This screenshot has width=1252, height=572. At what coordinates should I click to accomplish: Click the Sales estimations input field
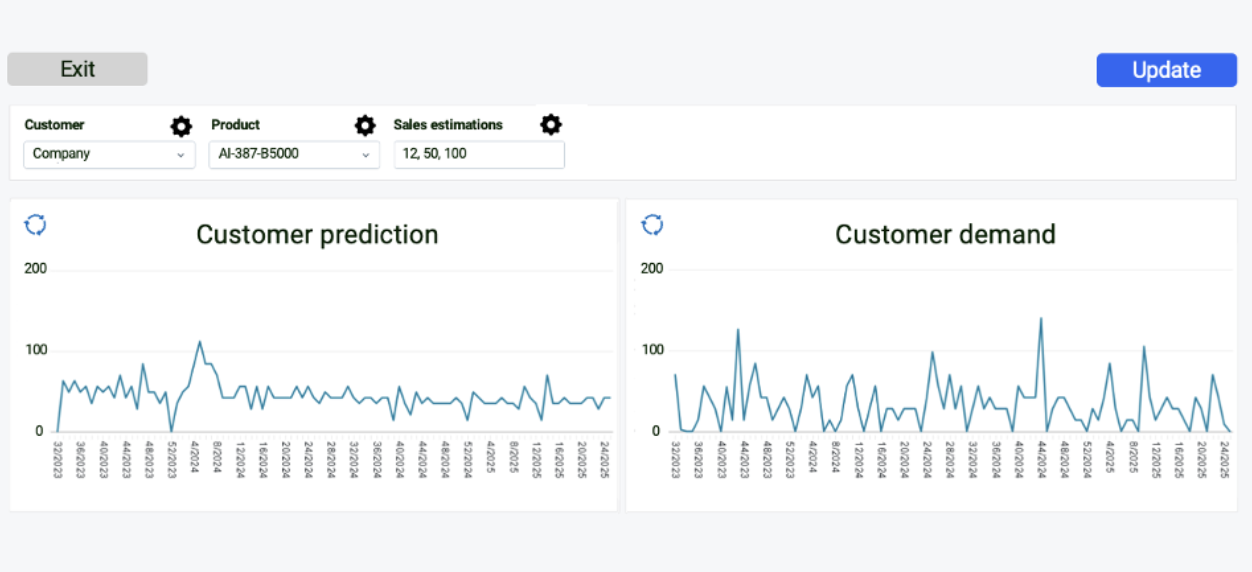[x=478, y=154]
